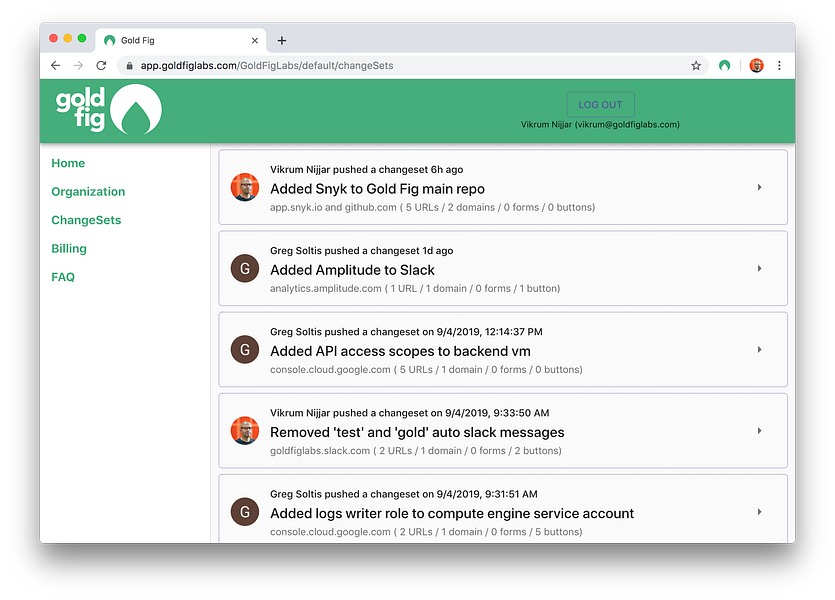
Task: Expand the 'Added Amplitude to Slack' changeset
Action: point(759,268)
